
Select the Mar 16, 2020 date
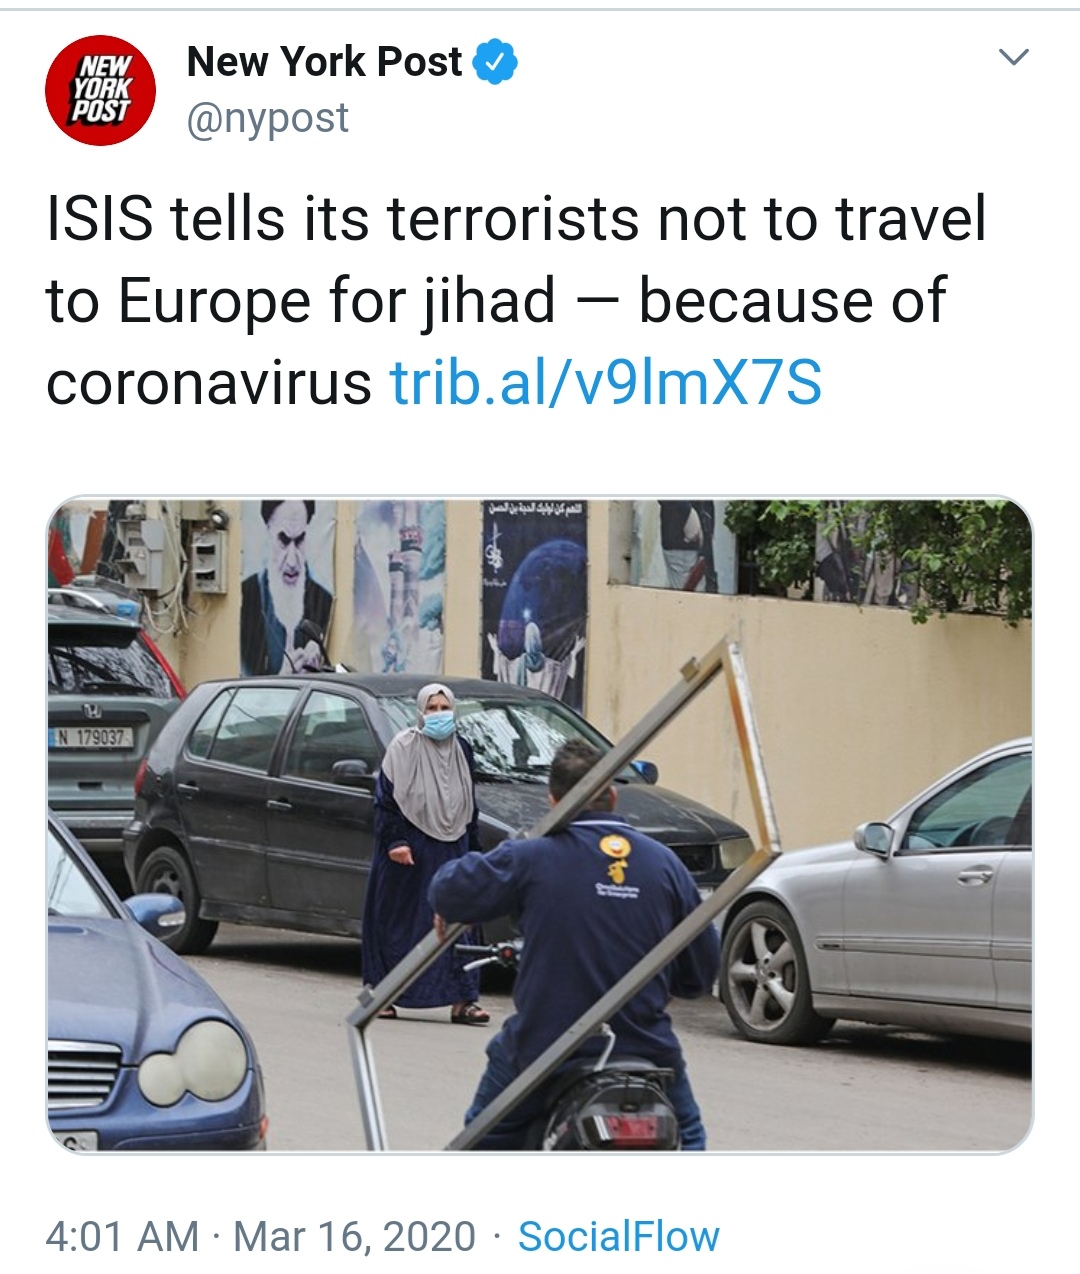[354, 1237]
